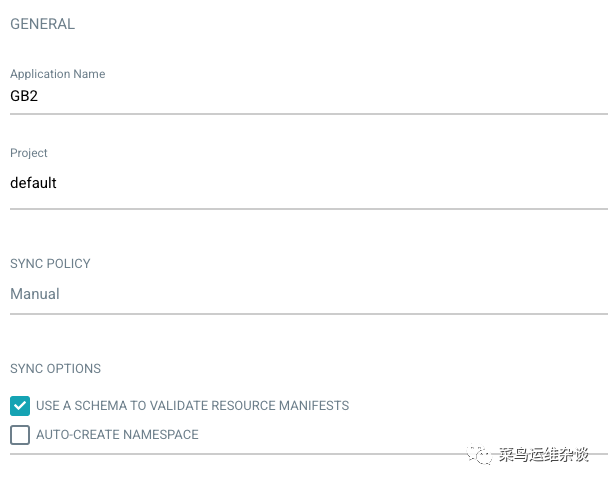Open the Project 'default' selector
608x482 pixels.
coord(309,183)
